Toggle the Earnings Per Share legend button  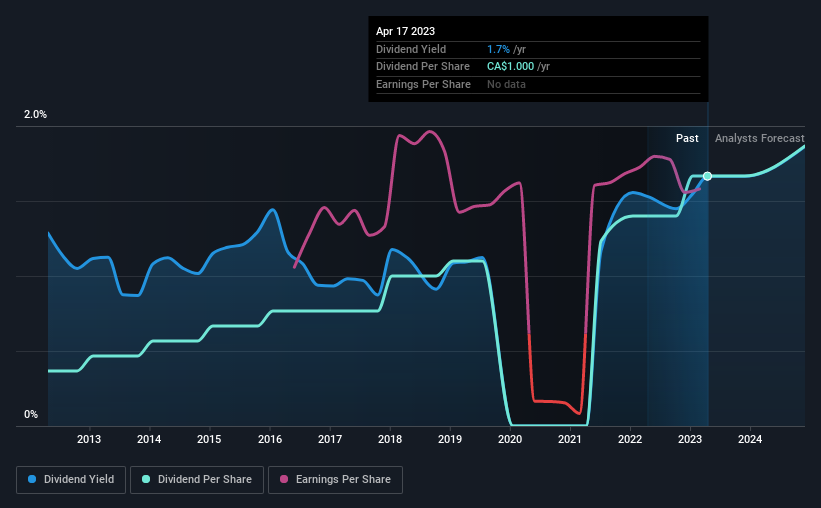click(336, 480)
